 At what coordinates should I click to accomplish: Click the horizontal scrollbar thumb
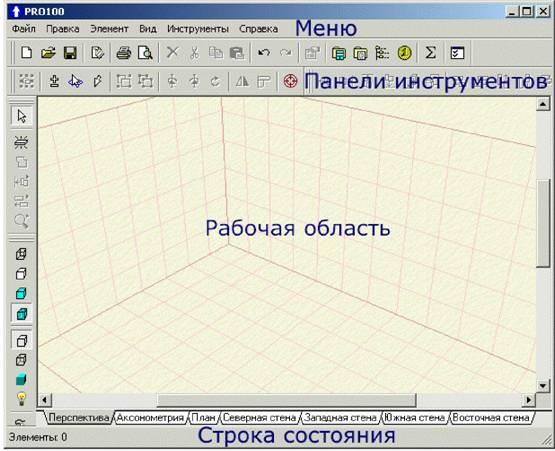[x=286, y=400]
